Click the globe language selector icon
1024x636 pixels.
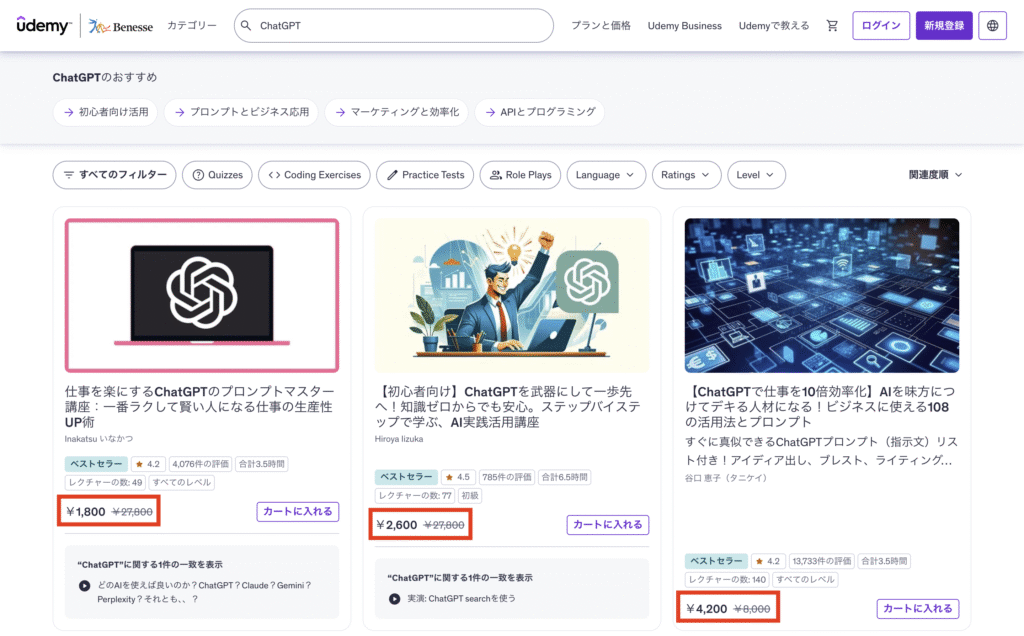point(992,26)
